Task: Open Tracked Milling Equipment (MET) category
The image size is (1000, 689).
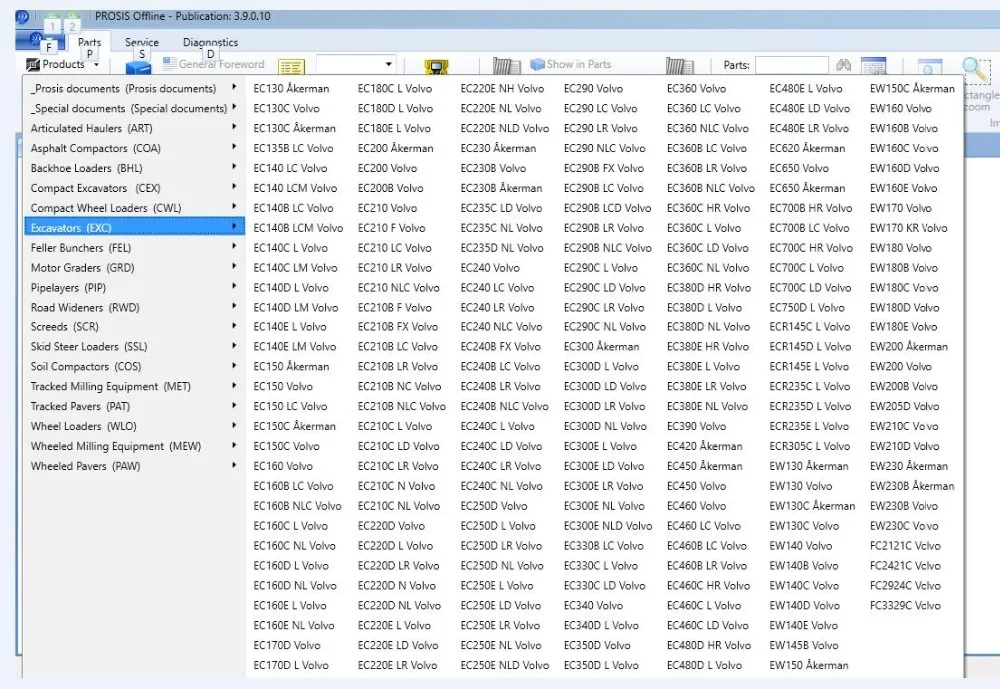Action: coord(135,386)
